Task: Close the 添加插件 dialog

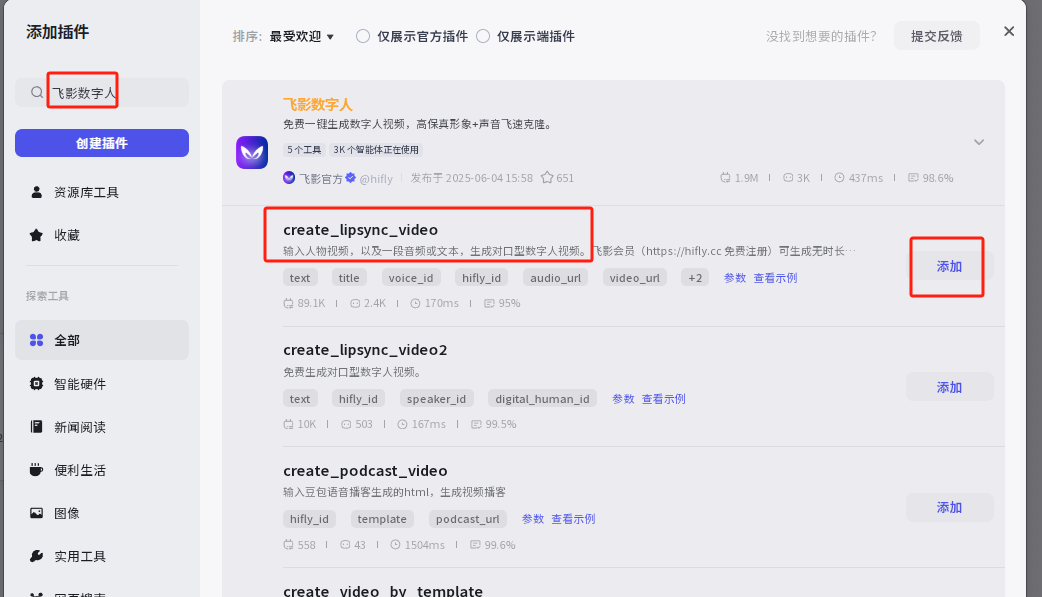Action: tap(1009, 31)
